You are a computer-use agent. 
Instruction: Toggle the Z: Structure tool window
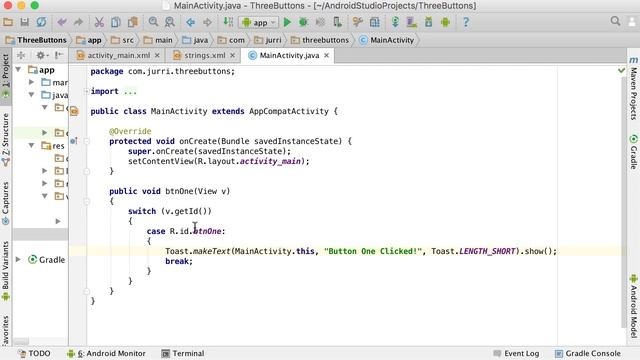pyautogui.click(x=6, y=139)
